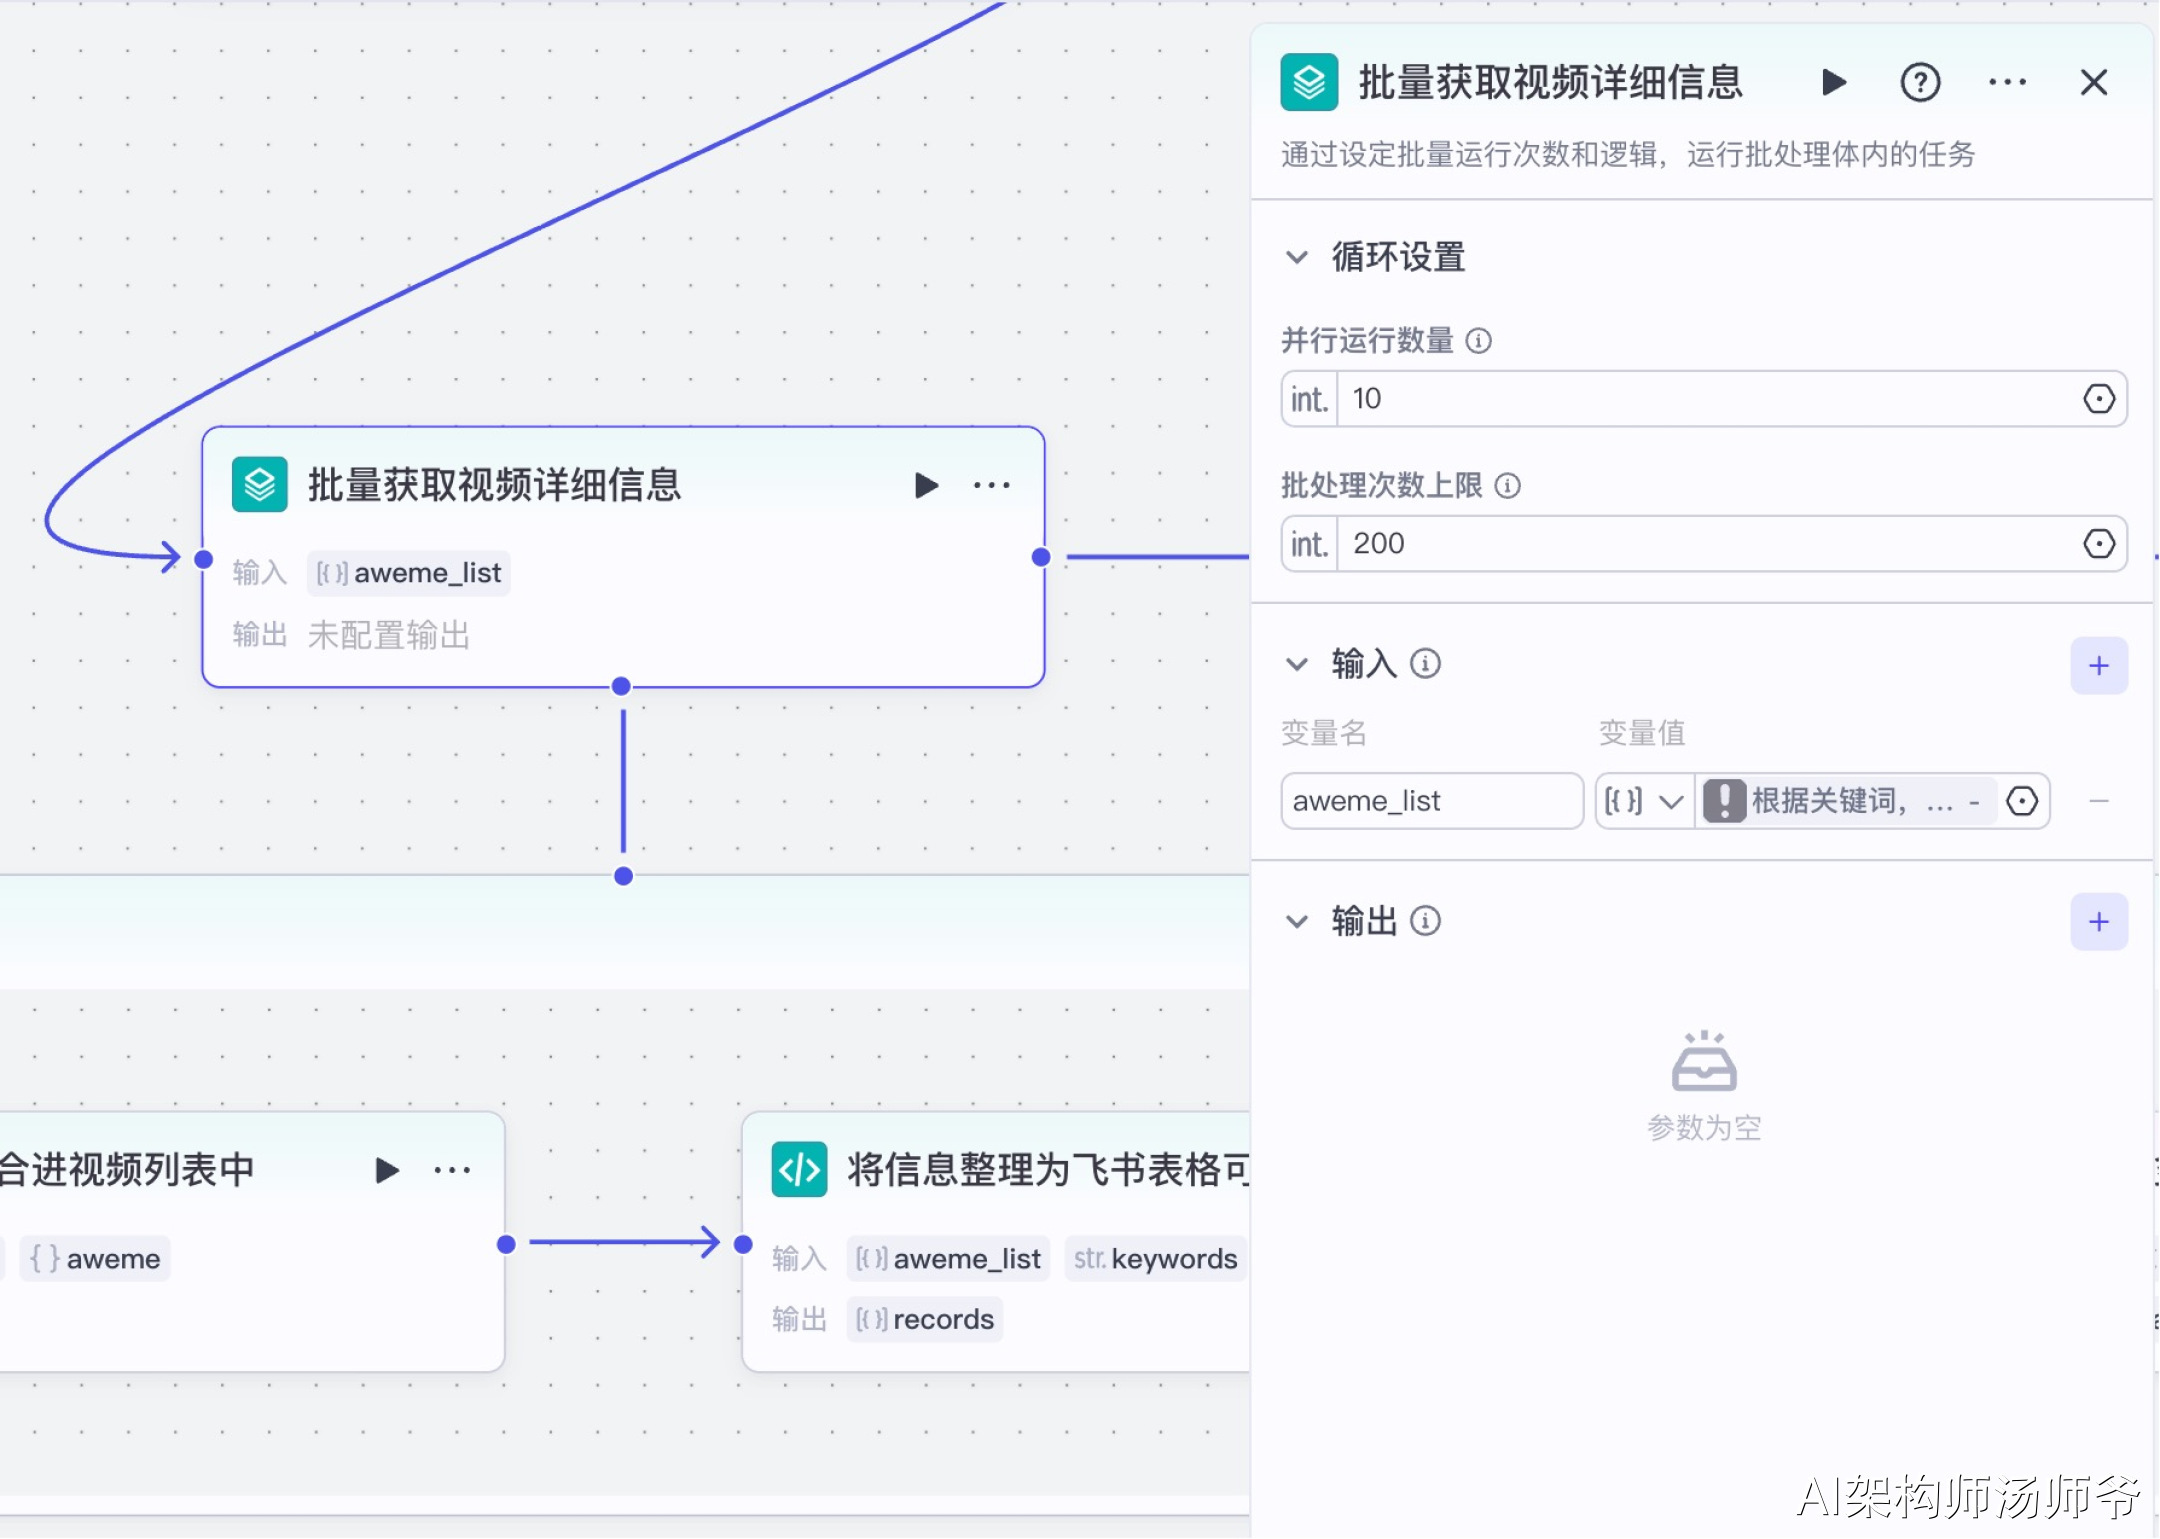This screenshot has height=1539, width=2160.
Task: Open ellipsis menu on 批量获取视频详细信息 node
Action: point(991,486)
